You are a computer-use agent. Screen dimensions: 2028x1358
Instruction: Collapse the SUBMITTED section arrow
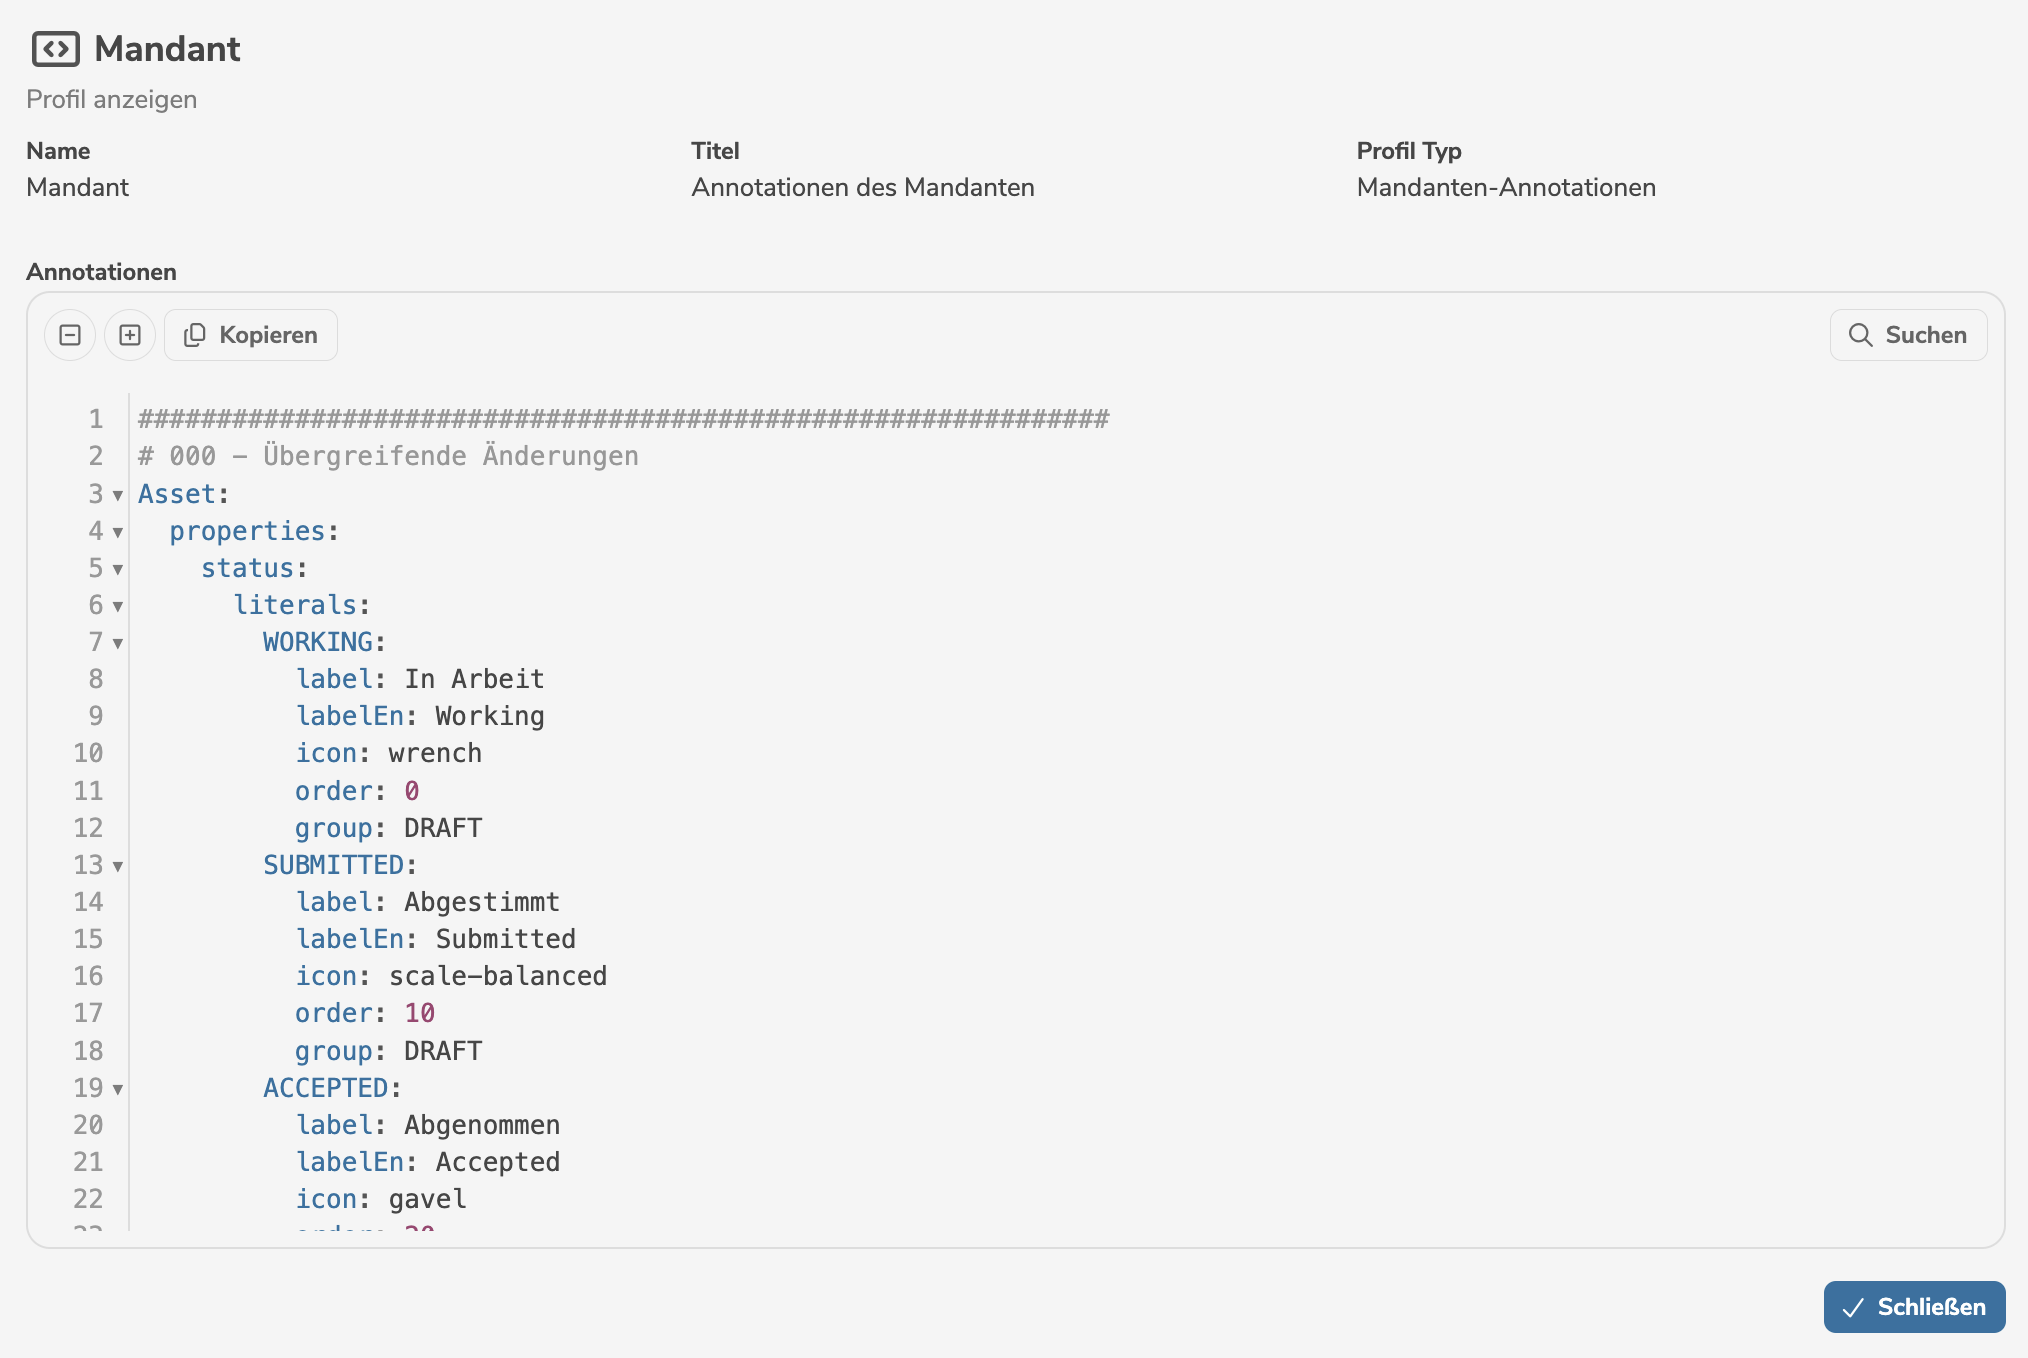[118, 866]
